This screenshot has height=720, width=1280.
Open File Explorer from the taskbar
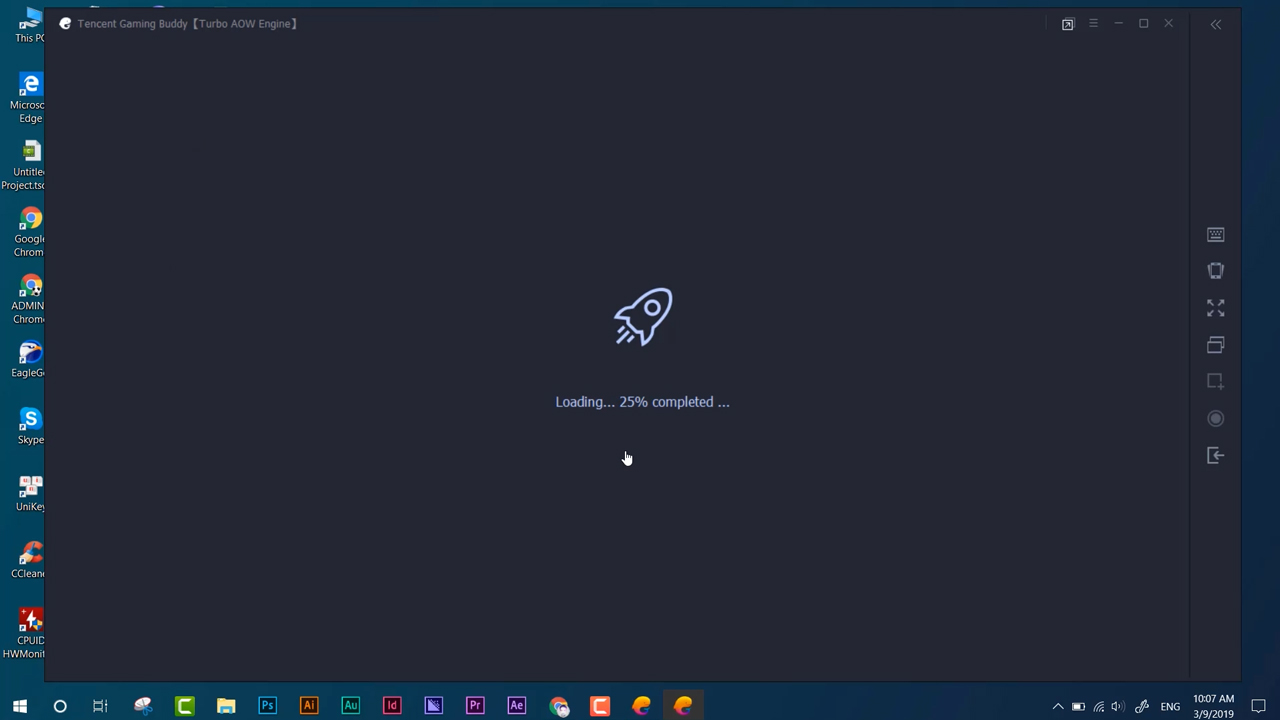(x=226, y=706)
